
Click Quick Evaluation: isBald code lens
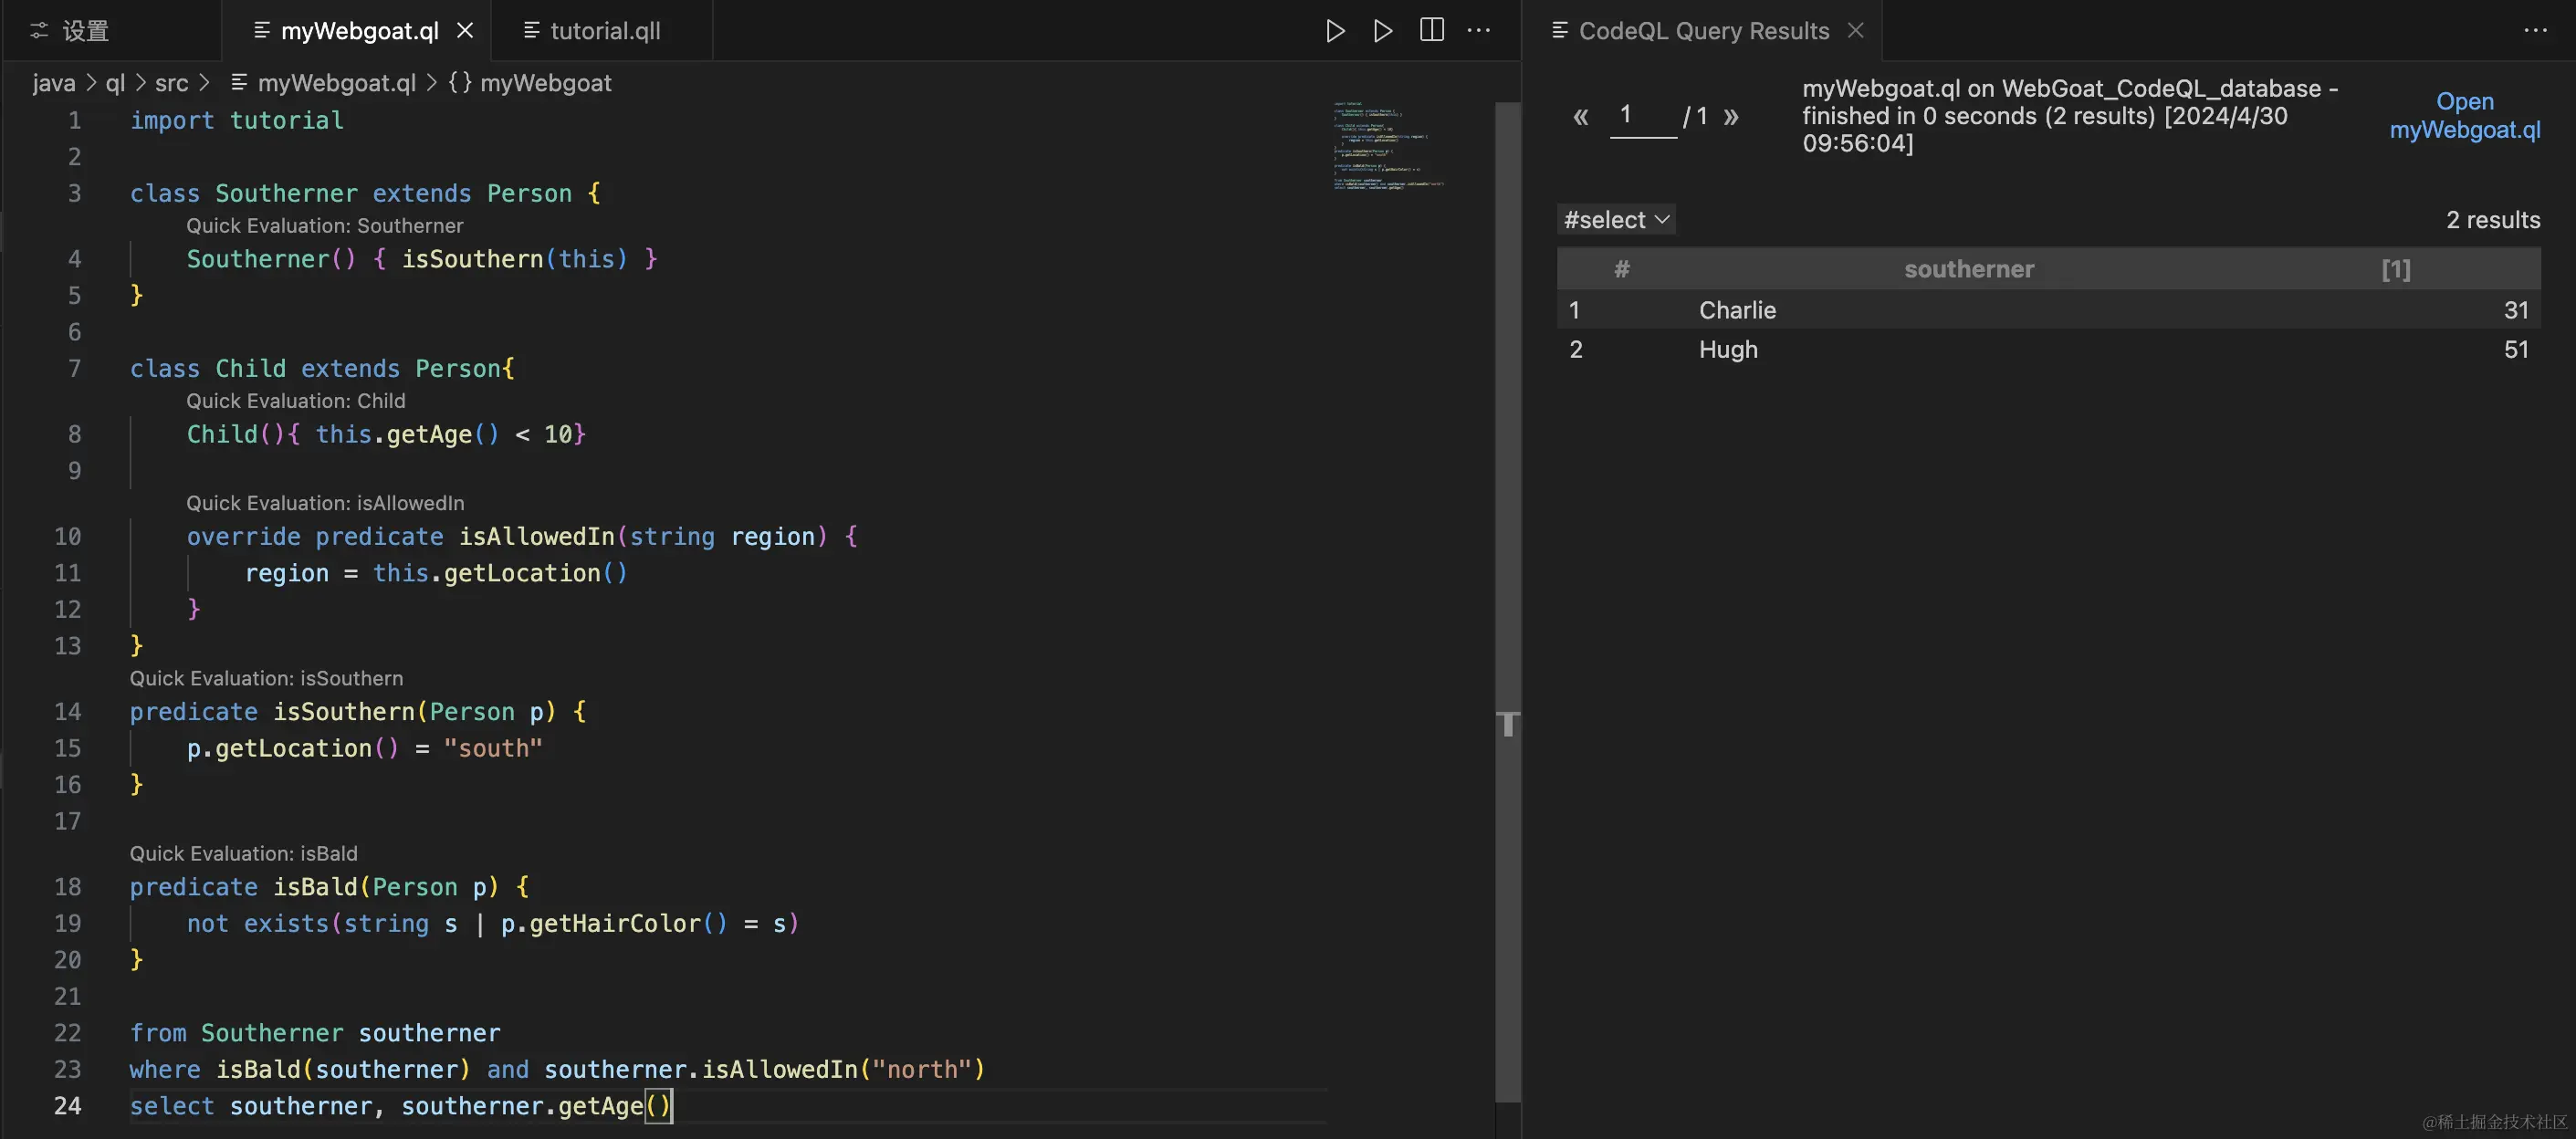(x=243, y=853)
